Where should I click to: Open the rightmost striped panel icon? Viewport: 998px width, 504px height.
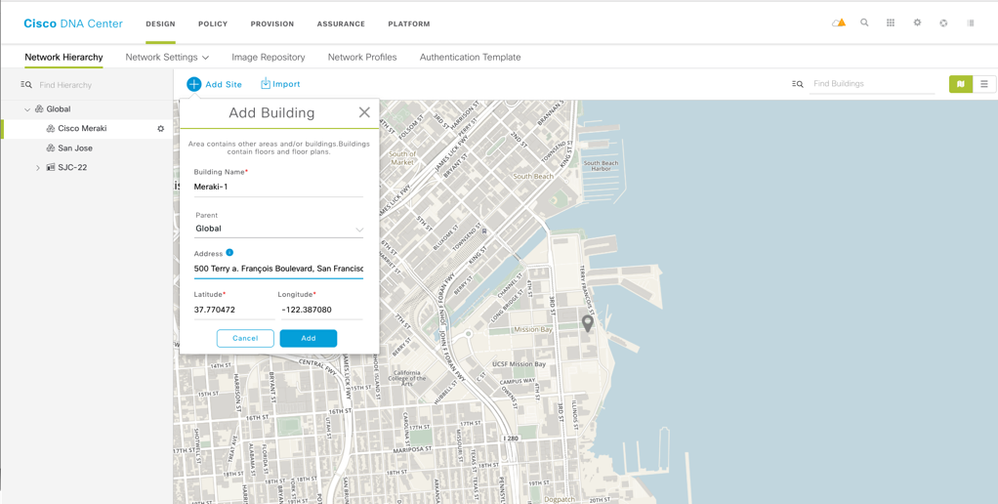coord(971,23)
